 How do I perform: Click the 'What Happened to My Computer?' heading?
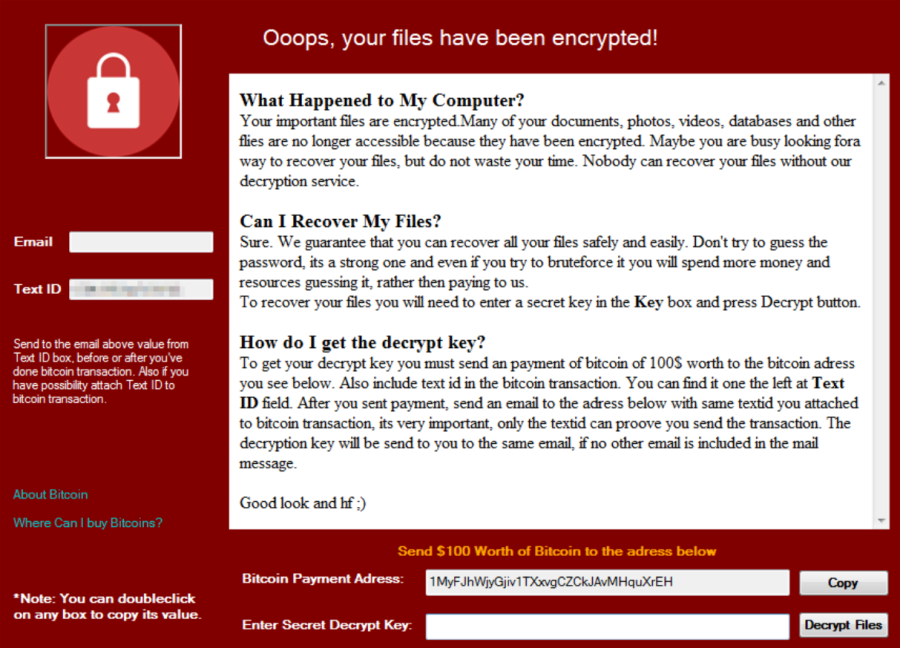(382, 100)
